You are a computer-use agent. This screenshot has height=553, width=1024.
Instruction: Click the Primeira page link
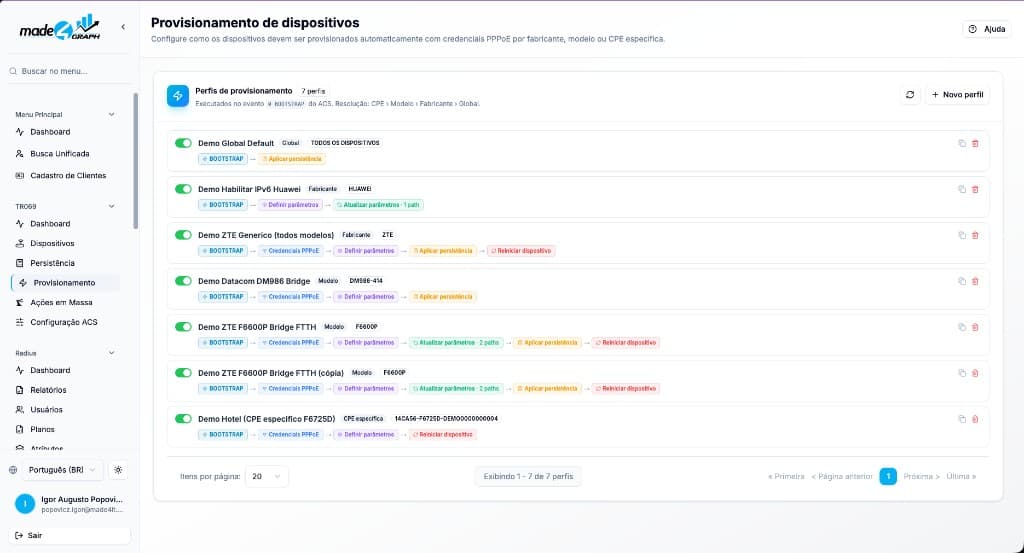[786, 477]
